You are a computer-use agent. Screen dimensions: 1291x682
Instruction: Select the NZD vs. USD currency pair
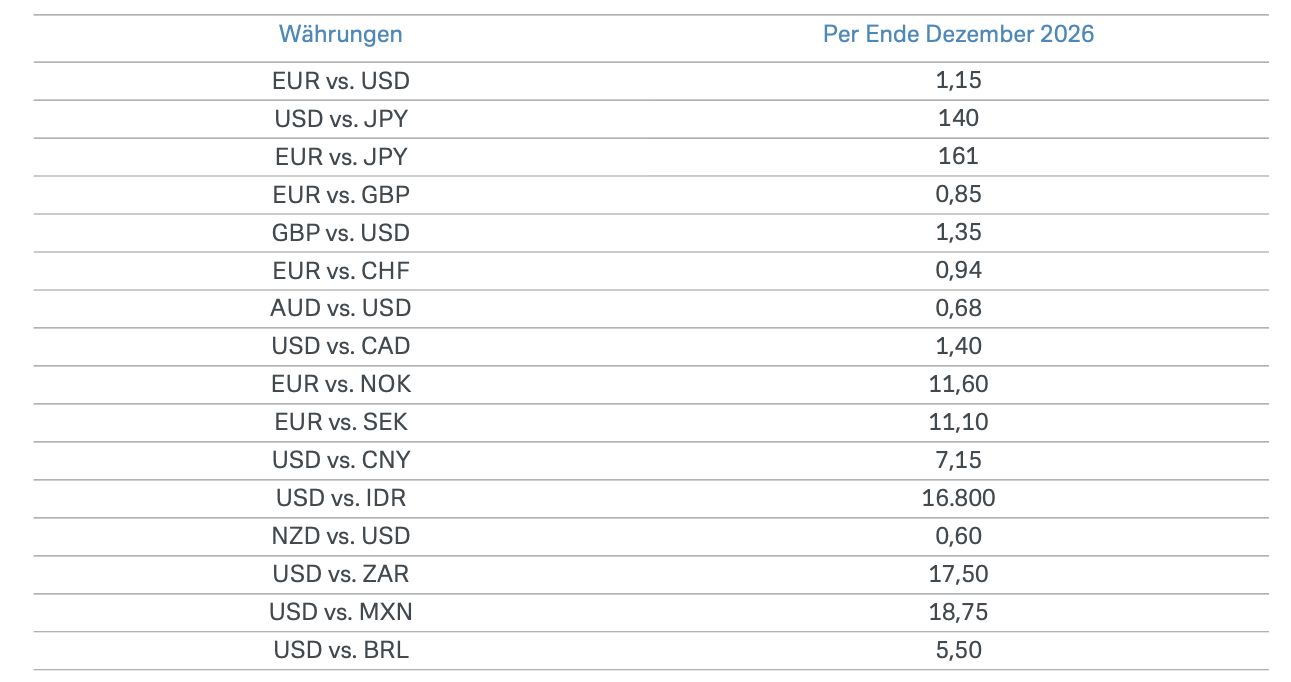click(x=340, y=536)
